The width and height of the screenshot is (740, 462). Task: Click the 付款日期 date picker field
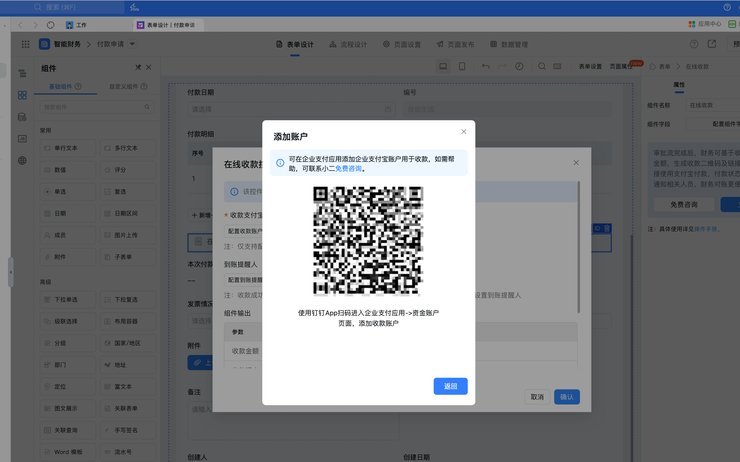[291, 109]
